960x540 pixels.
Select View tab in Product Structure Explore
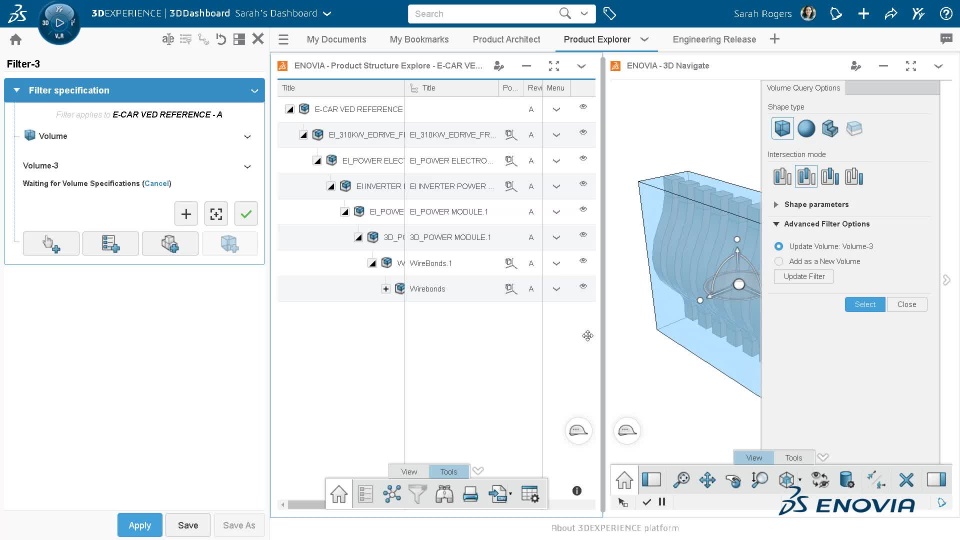tap(409, 471)
